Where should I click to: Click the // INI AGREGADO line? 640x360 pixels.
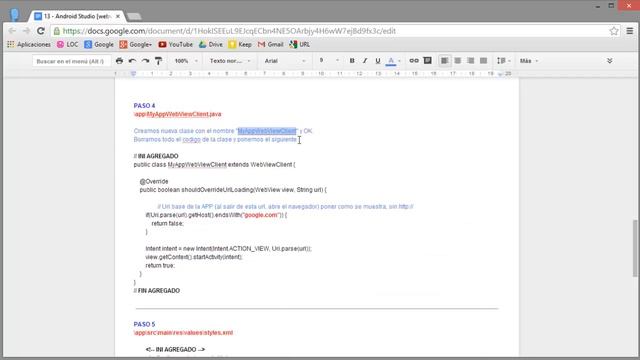(156, 156)
